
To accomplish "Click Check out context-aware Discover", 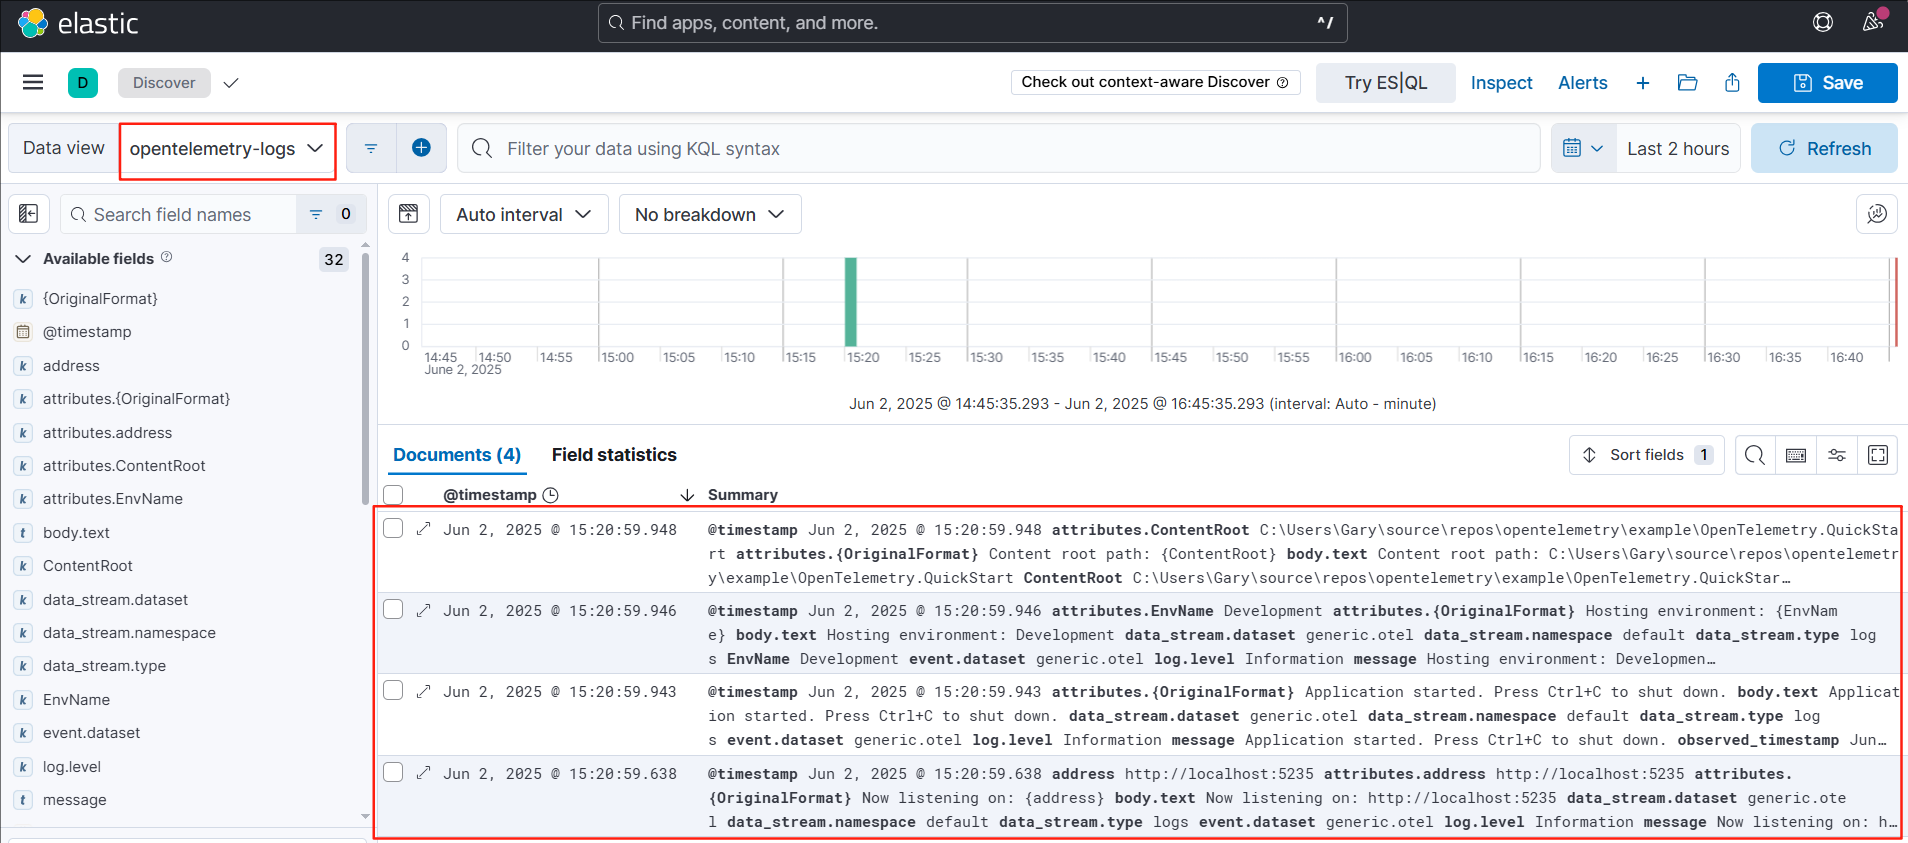I will pyautogui.click(x=1155, y=82).
